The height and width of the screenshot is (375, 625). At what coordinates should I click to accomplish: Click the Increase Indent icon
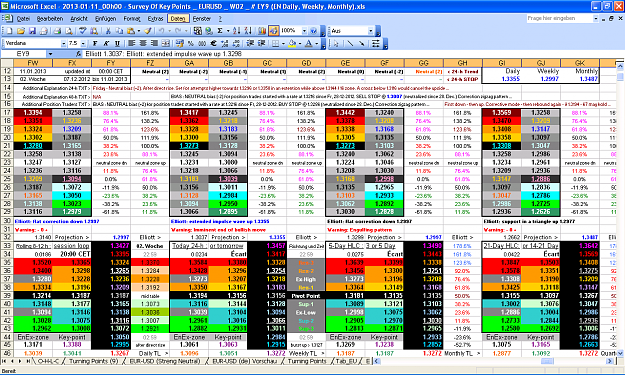tap(261, 43)
